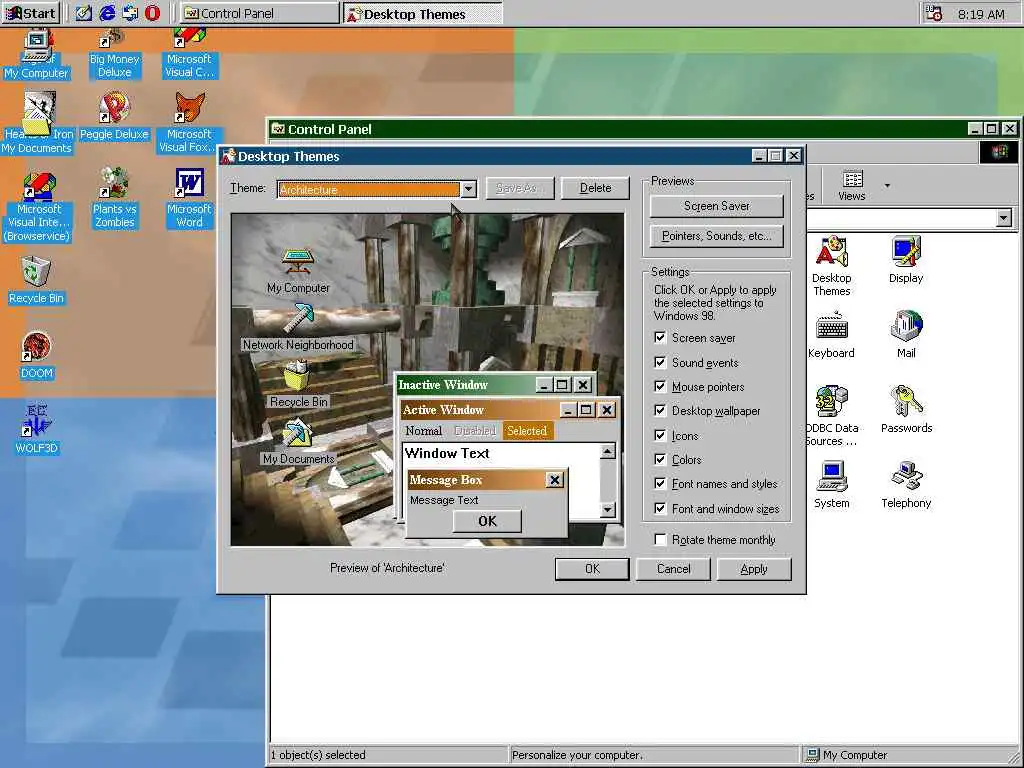
Task: Open the Theme dropdown list
Action: (x=468, y=189)
